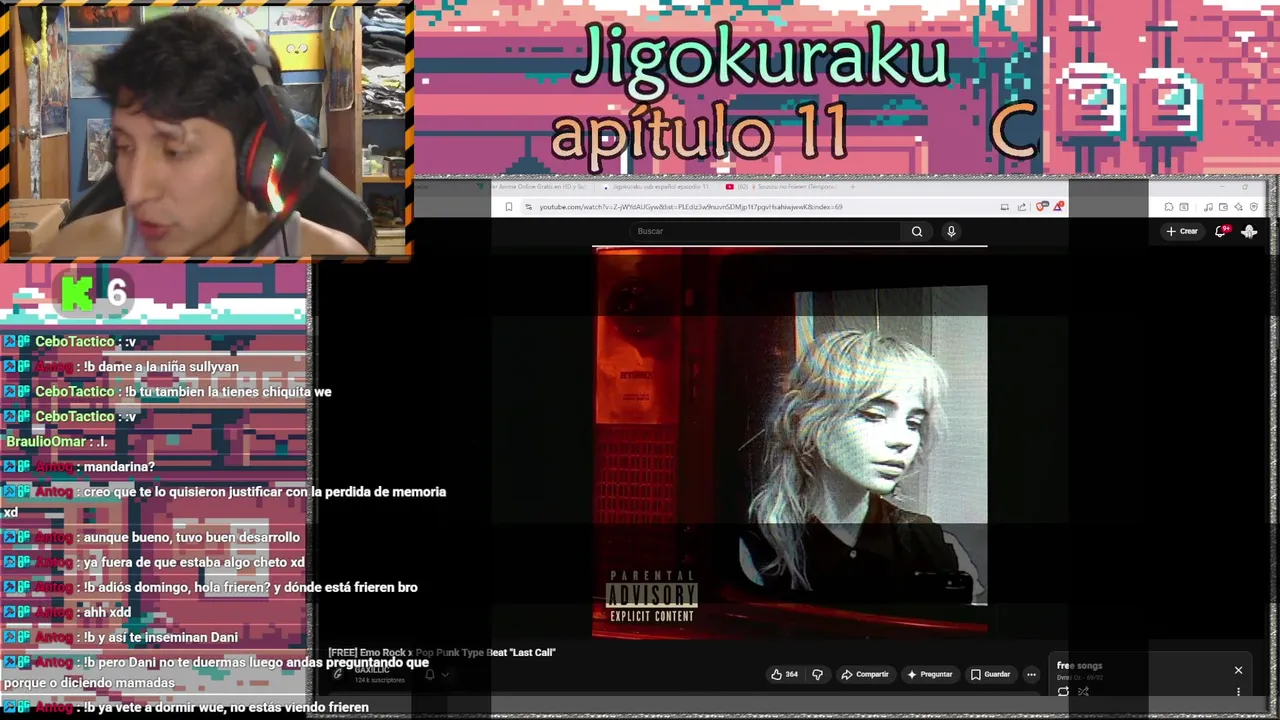The image size is (1280, 720).
Task: Open playlist vertical three-dot menu
Action: tap(1238, 691)
